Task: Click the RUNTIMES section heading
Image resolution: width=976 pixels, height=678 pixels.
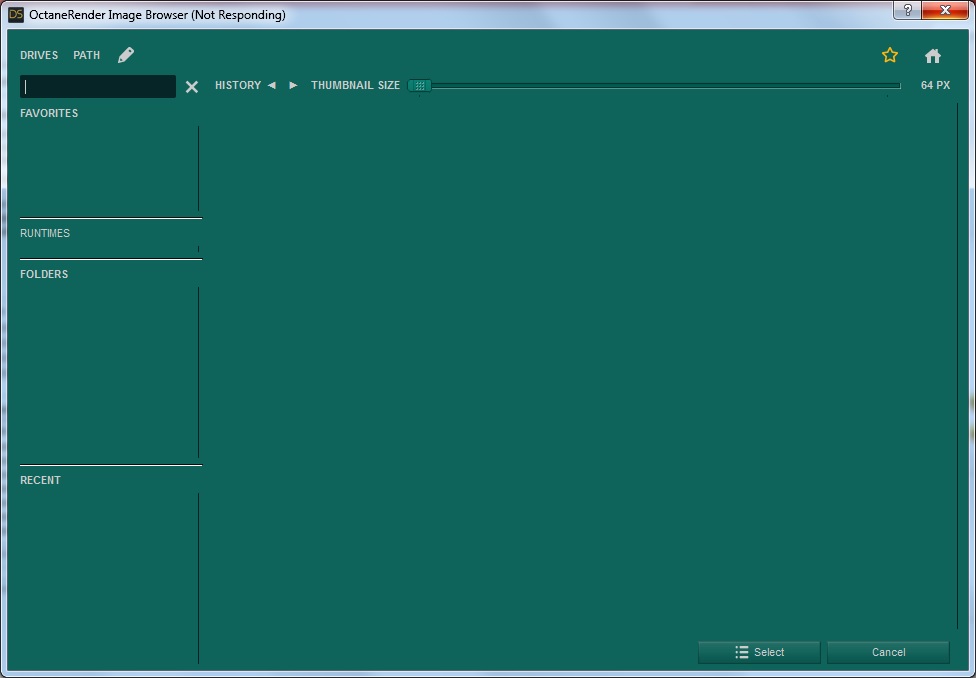Action: [45, 233]
